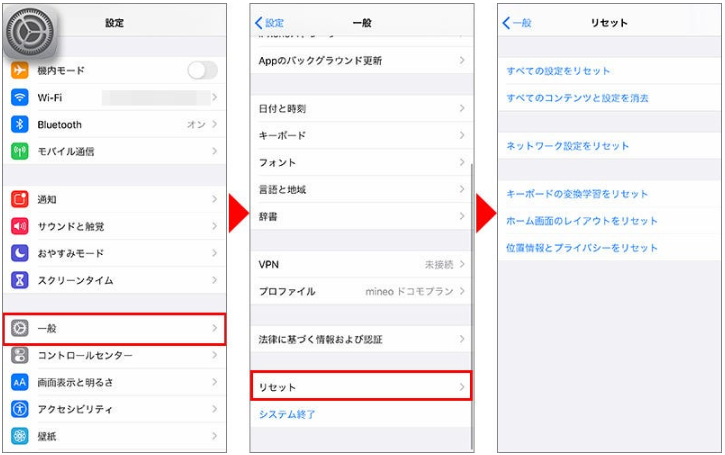Screen dimensions: 725x455
Task: Select the モバイル通信 label
Action: click(x=66, y=151)
